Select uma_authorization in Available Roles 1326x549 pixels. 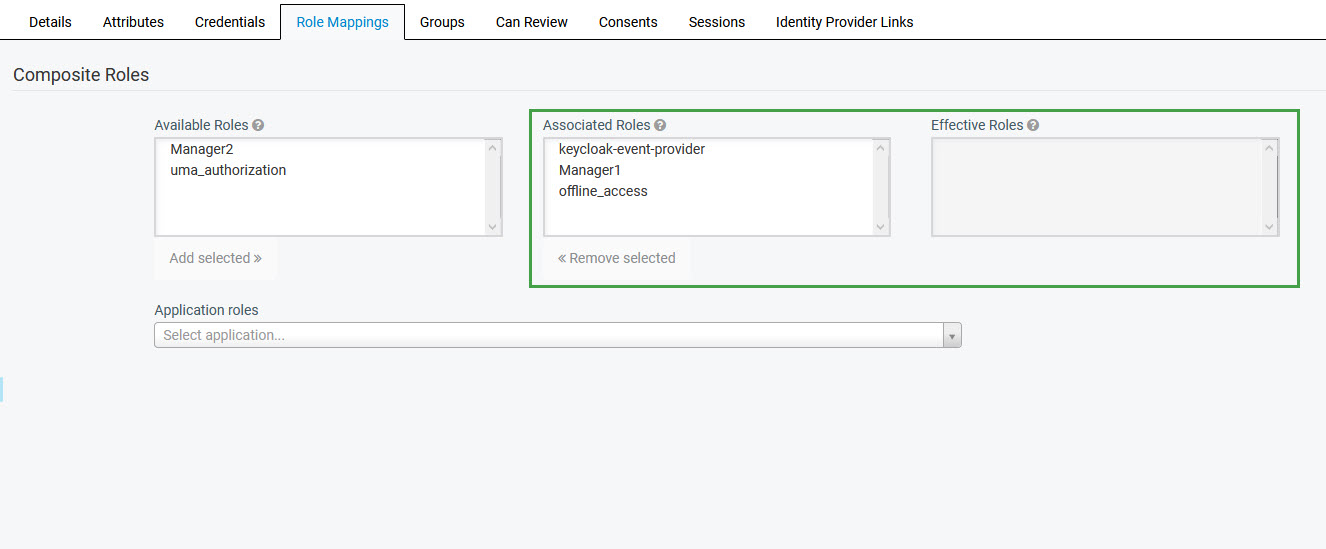tap(228, 170)
